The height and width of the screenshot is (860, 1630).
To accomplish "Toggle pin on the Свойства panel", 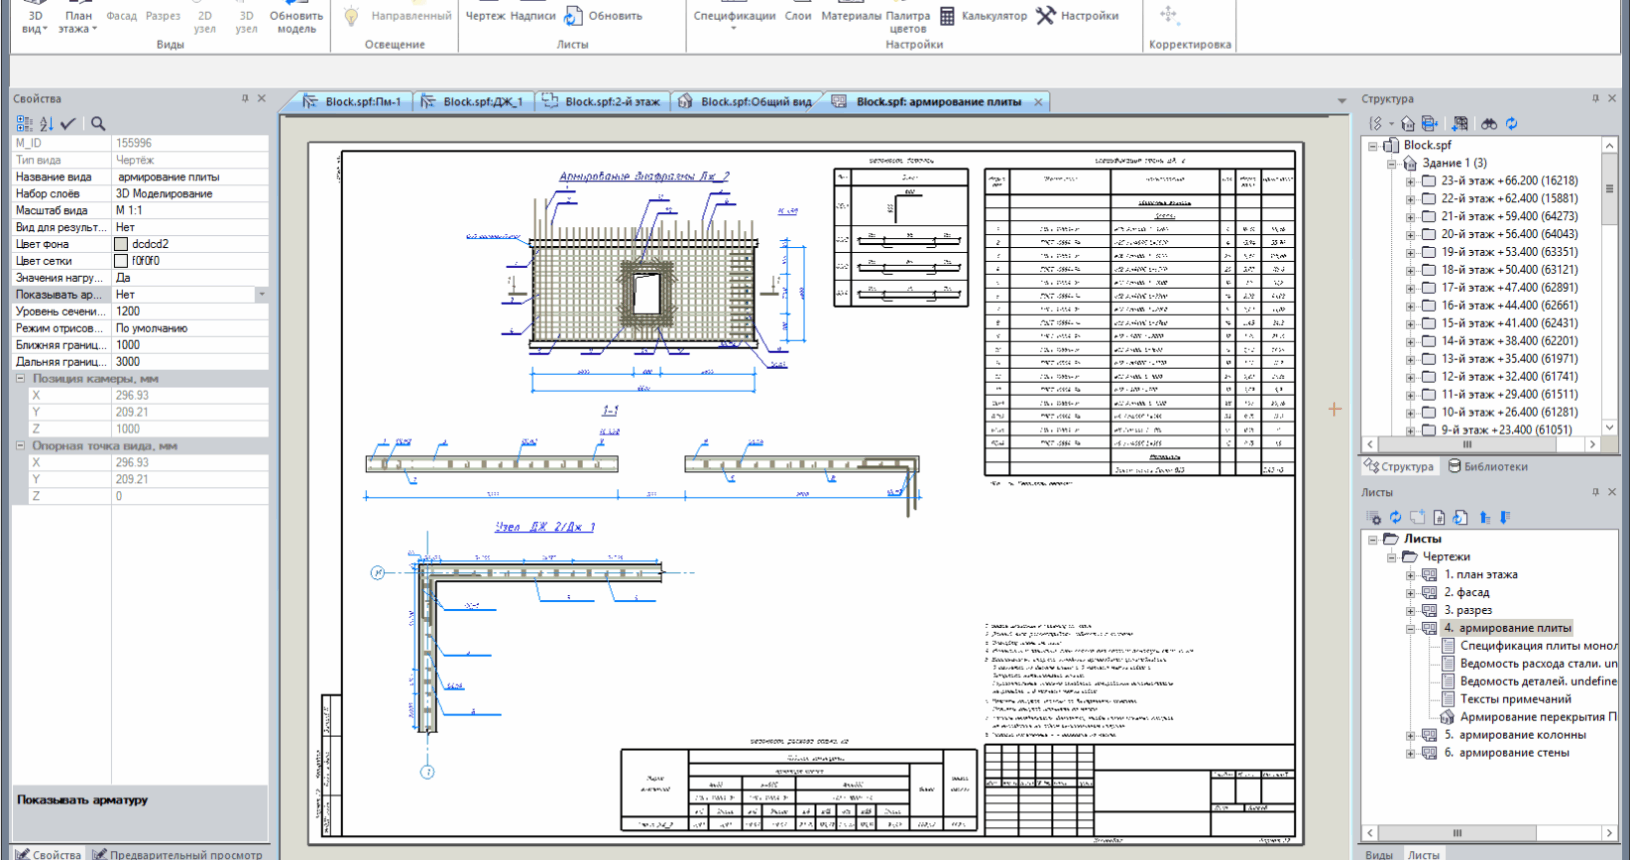I will (245, 98).
